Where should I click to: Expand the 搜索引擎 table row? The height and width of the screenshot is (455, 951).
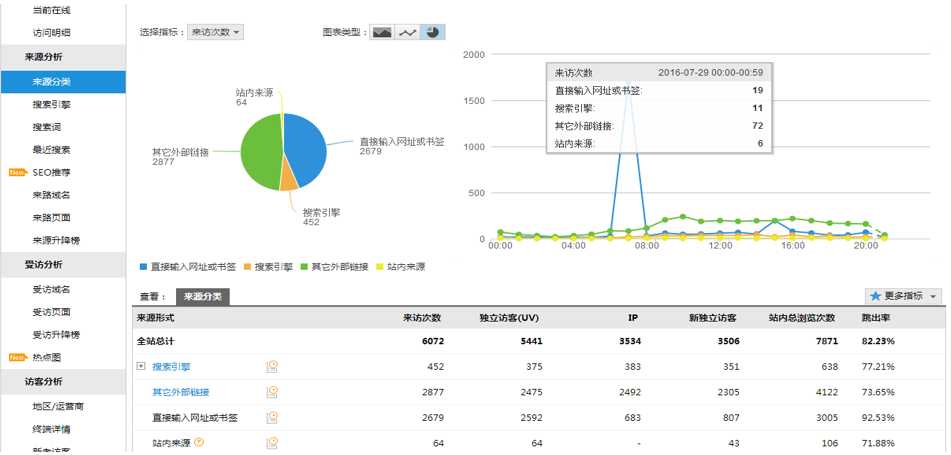click(141, 366)
